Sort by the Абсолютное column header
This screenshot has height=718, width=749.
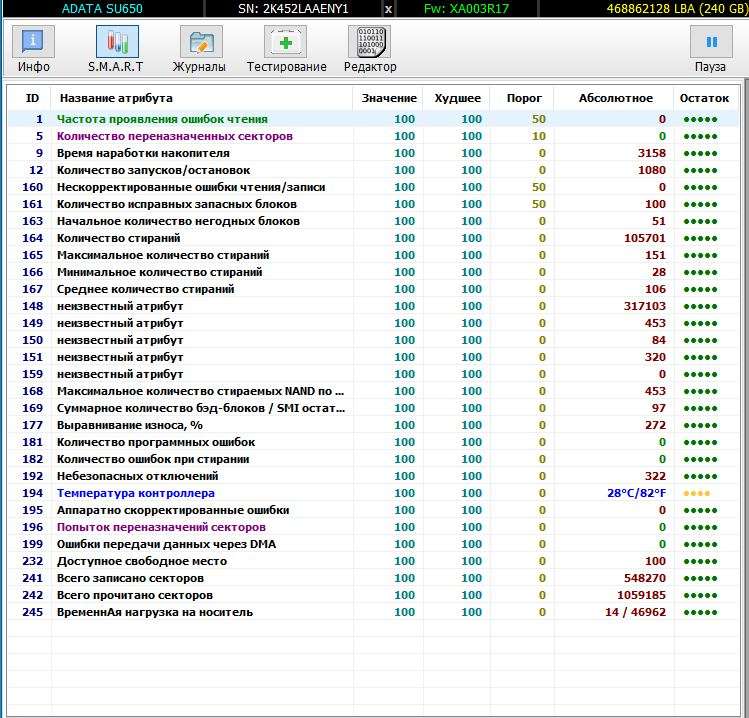(615, 98)
